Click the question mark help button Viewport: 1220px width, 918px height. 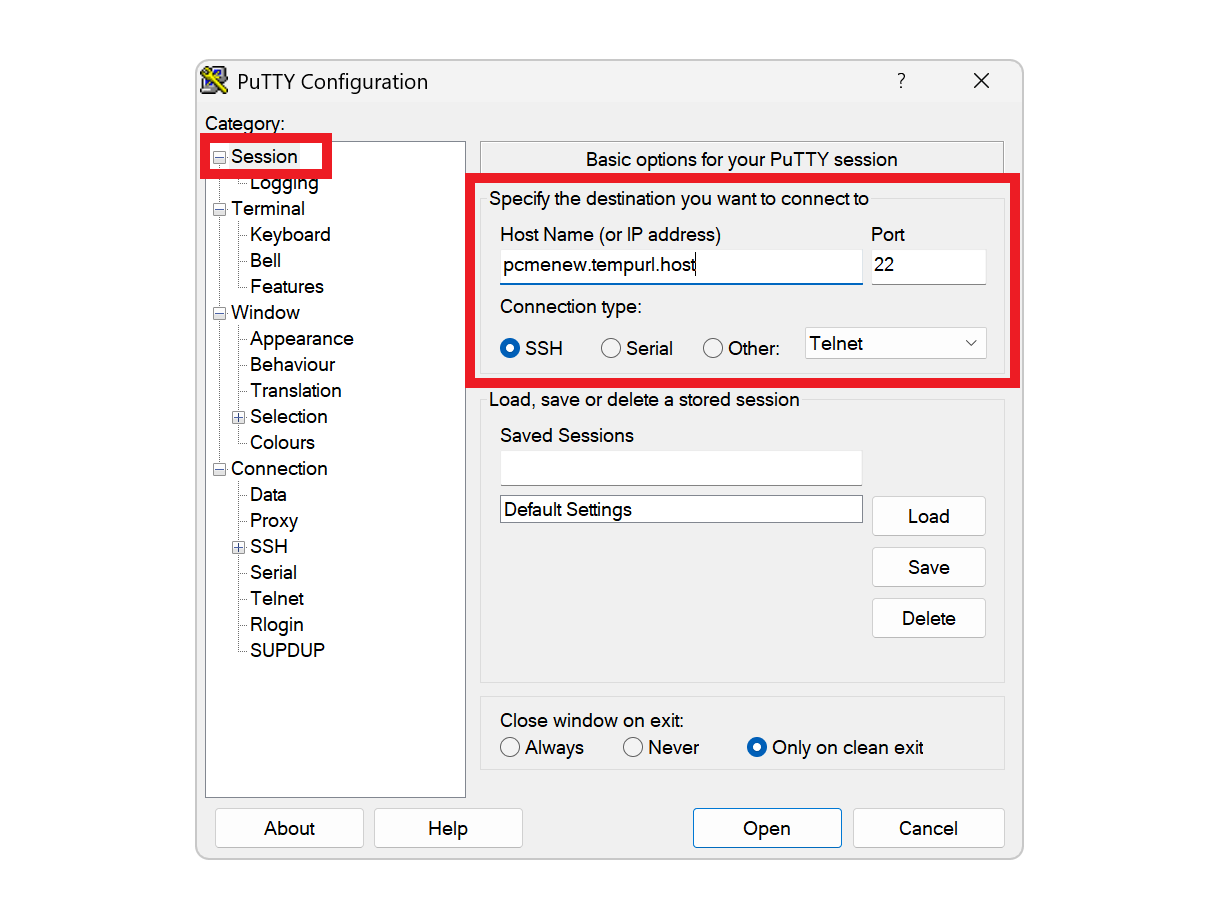901,81
